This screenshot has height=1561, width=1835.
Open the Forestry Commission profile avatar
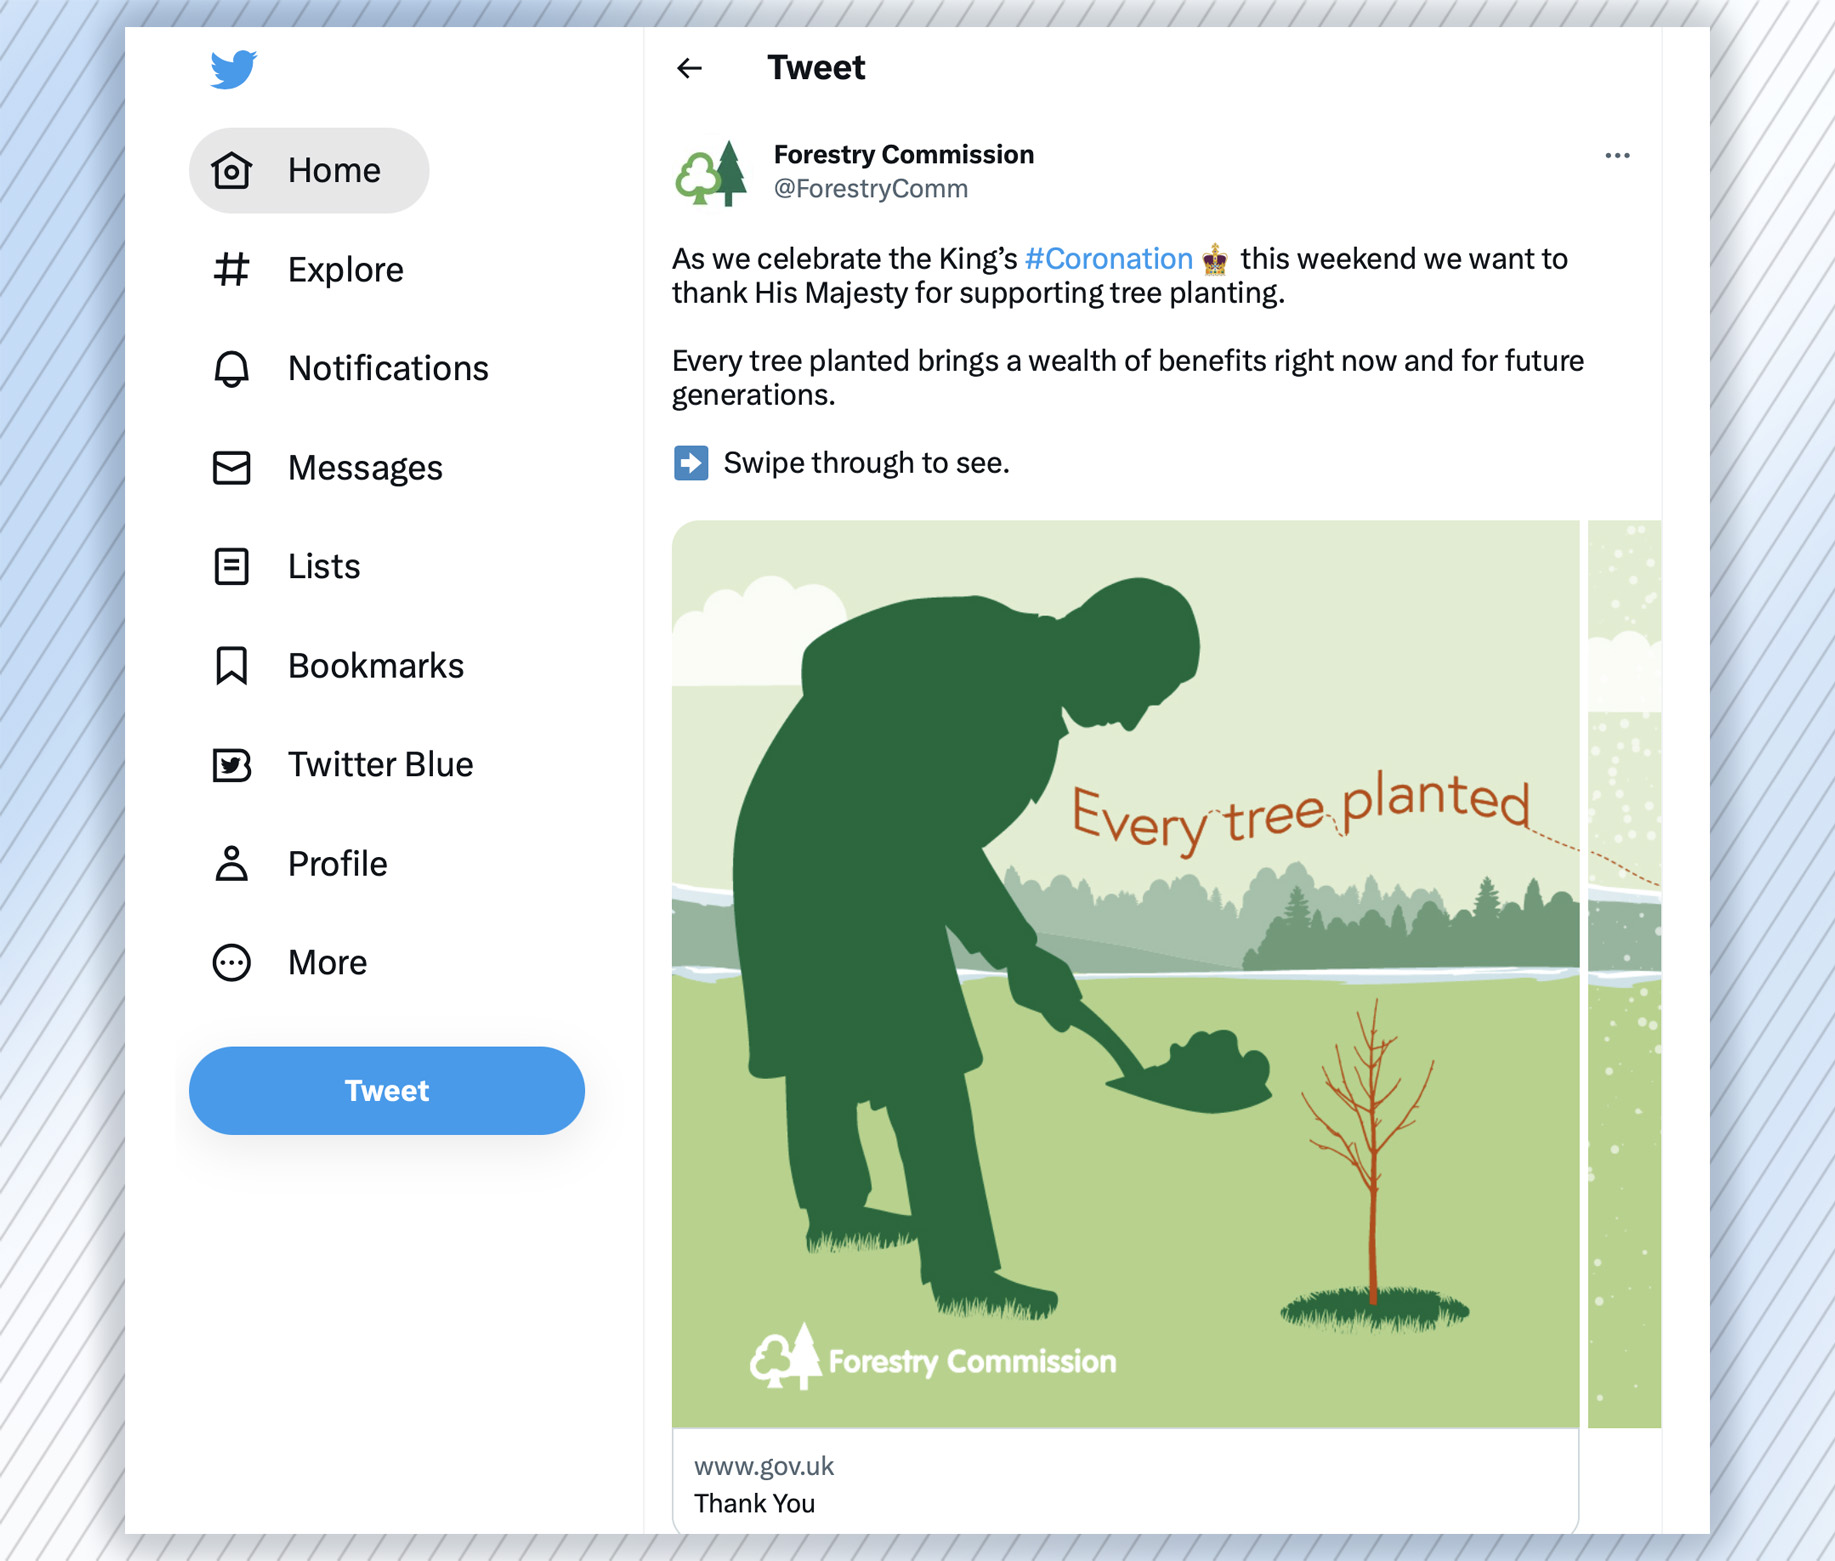click(712, 172)
